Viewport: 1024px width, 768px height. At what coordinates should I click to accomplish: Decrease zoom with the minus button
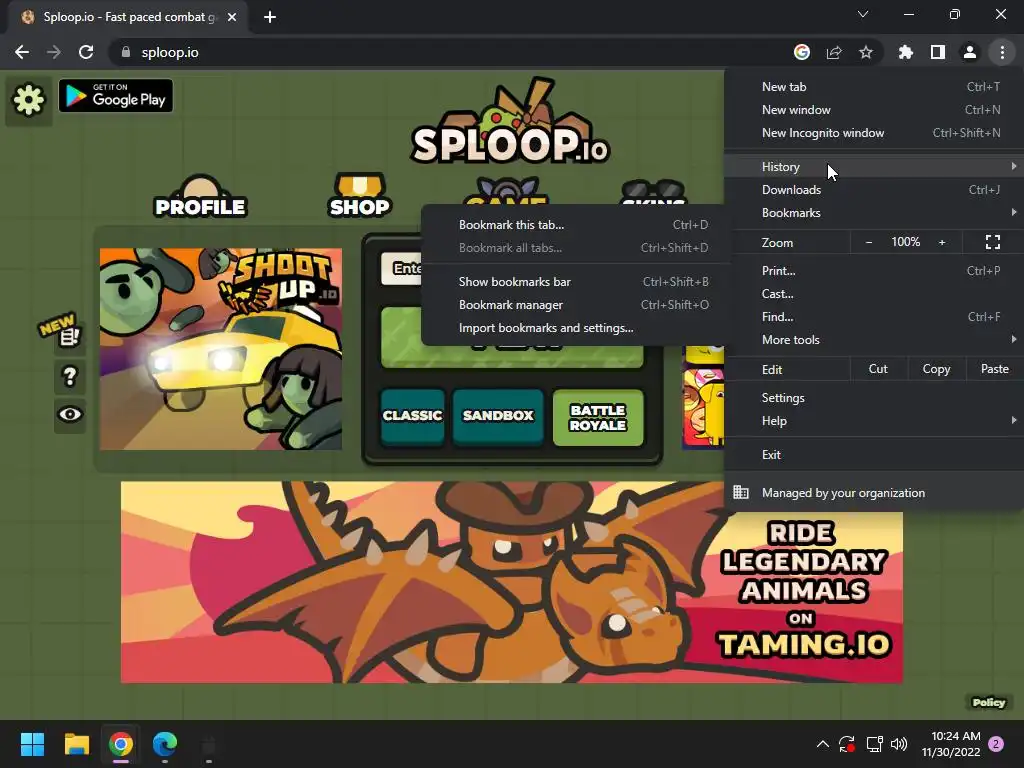(x=869, y=242)
